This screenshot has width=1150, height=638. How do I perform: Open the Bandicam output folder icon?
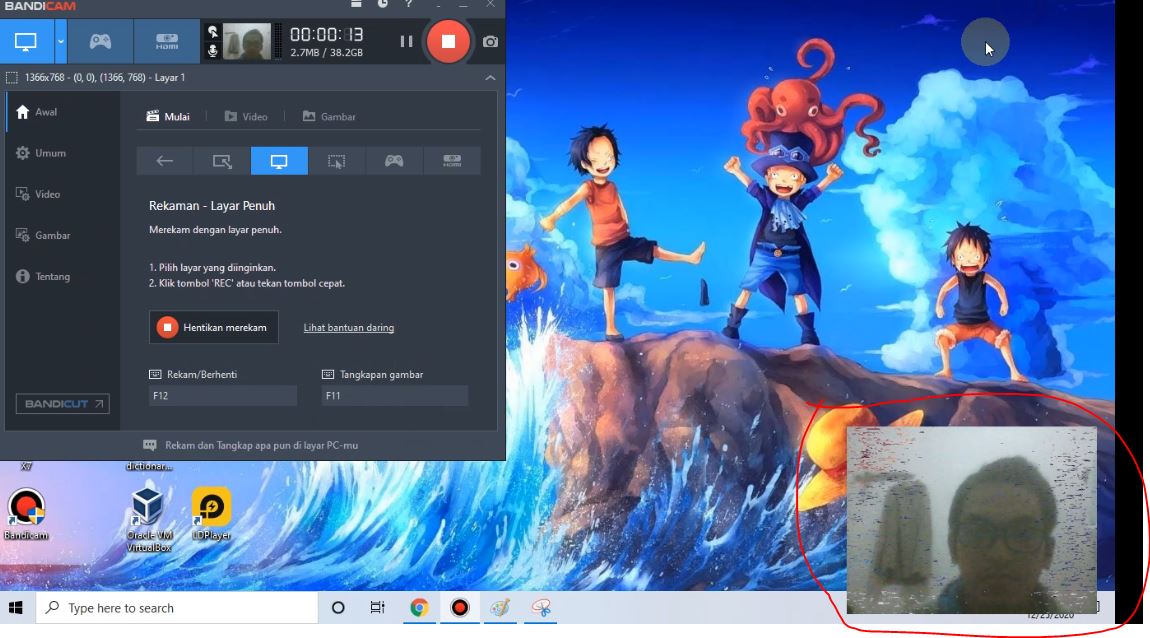point(356,4)
